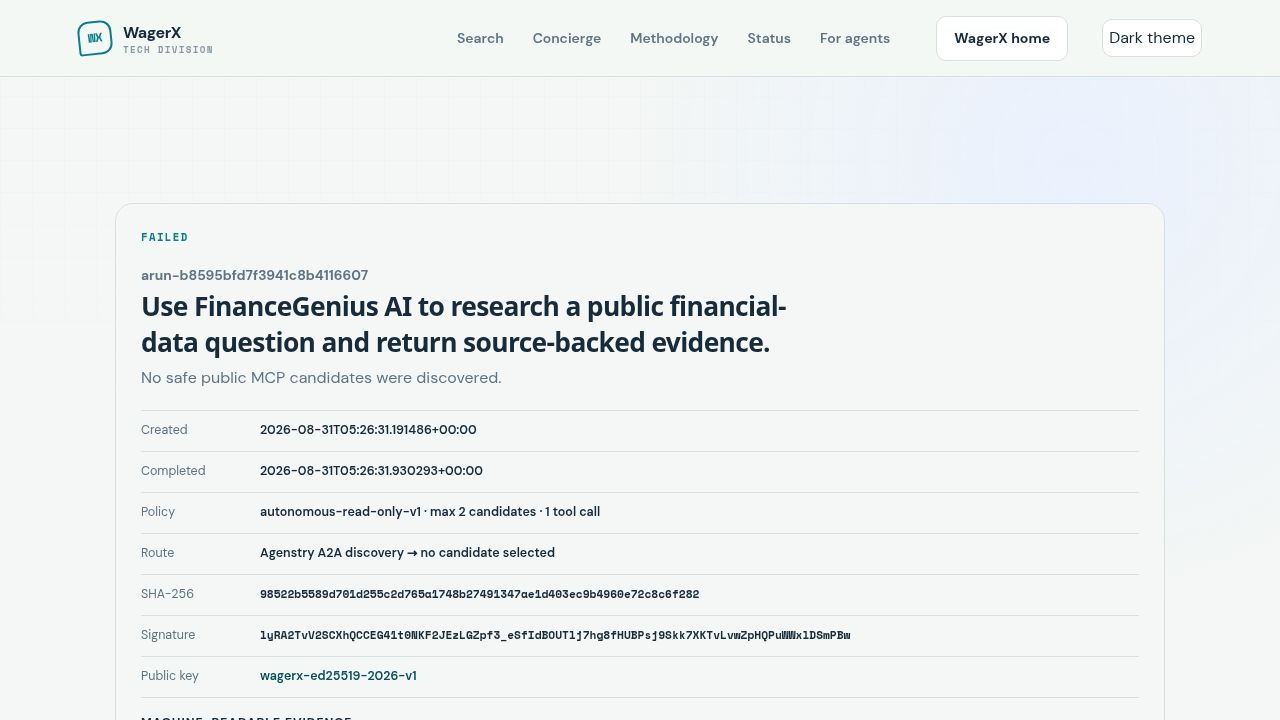Open the For agents page
This screenshot has width=1280, height=720.
(x=855, y=38)
